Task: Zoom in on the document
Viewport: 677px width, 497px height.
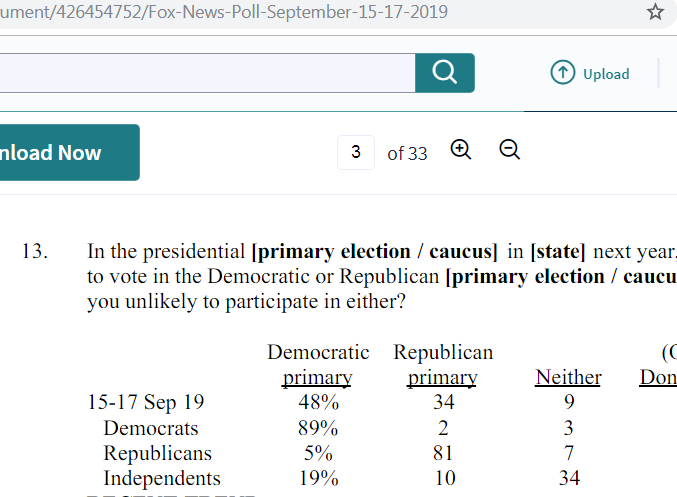Action: click(461, 150)
